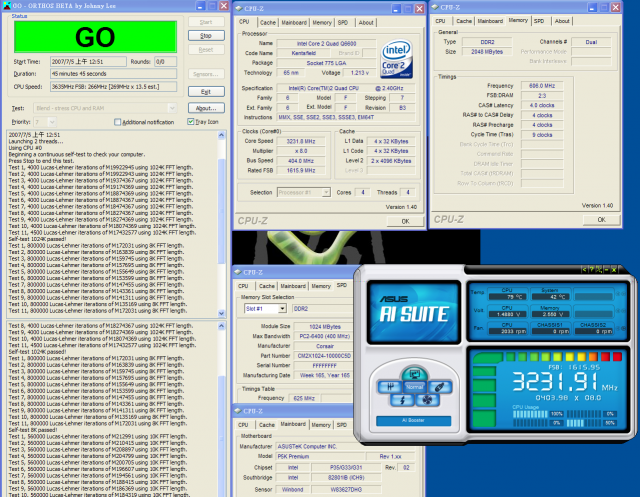This screenshot has height=497, width=640.
Task: Open About tab in CPU-Z processor window
Action: point(366,22)
